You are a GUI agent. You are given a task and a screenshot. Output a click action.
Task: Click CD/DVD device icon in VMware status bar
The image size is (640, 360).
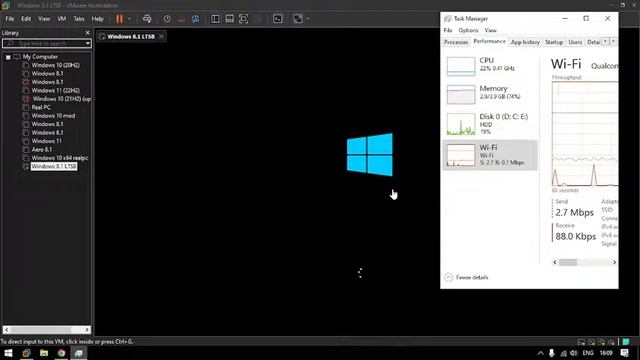[x=591, y=342]
